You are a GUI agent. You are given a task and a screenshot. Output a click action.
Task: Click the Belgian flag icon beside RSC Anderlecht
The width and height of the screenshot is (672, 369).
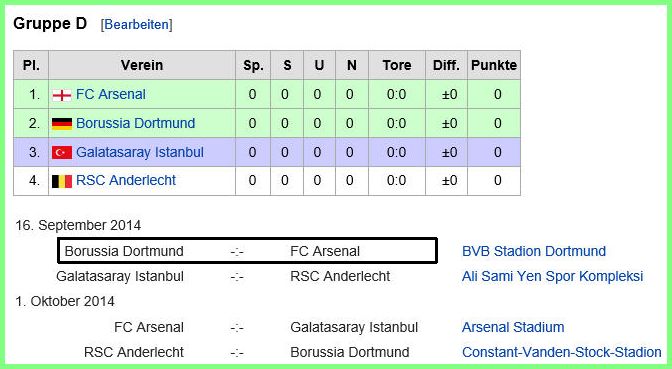click(62, 181)
